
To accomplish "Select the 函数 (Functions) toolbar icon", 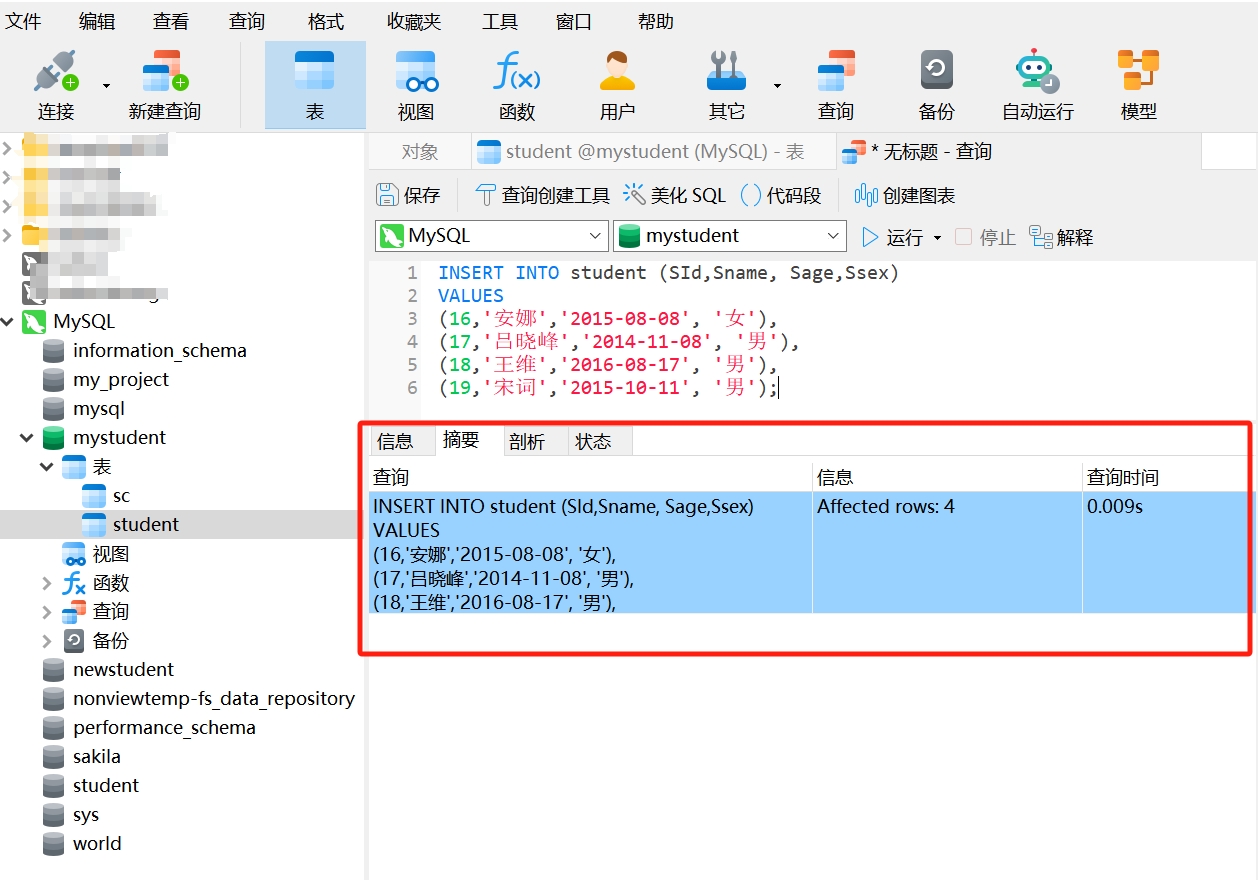I will tap(516, 82).
